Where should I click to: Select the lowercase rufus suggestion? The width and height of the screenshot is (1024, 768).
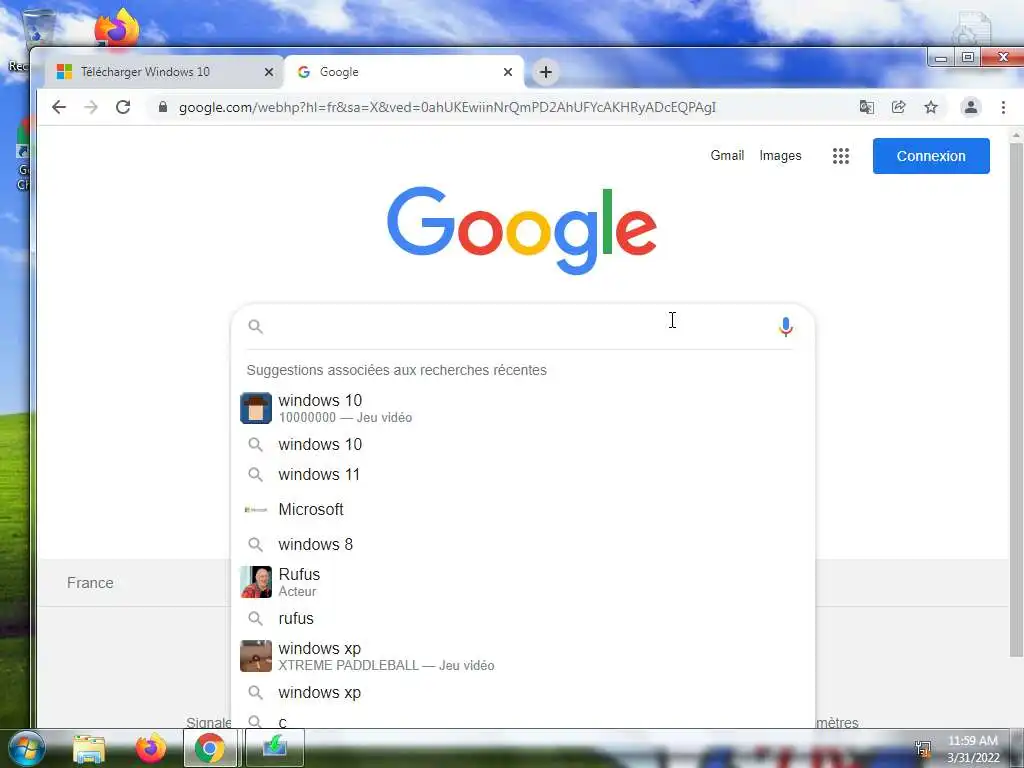[522, 618]
